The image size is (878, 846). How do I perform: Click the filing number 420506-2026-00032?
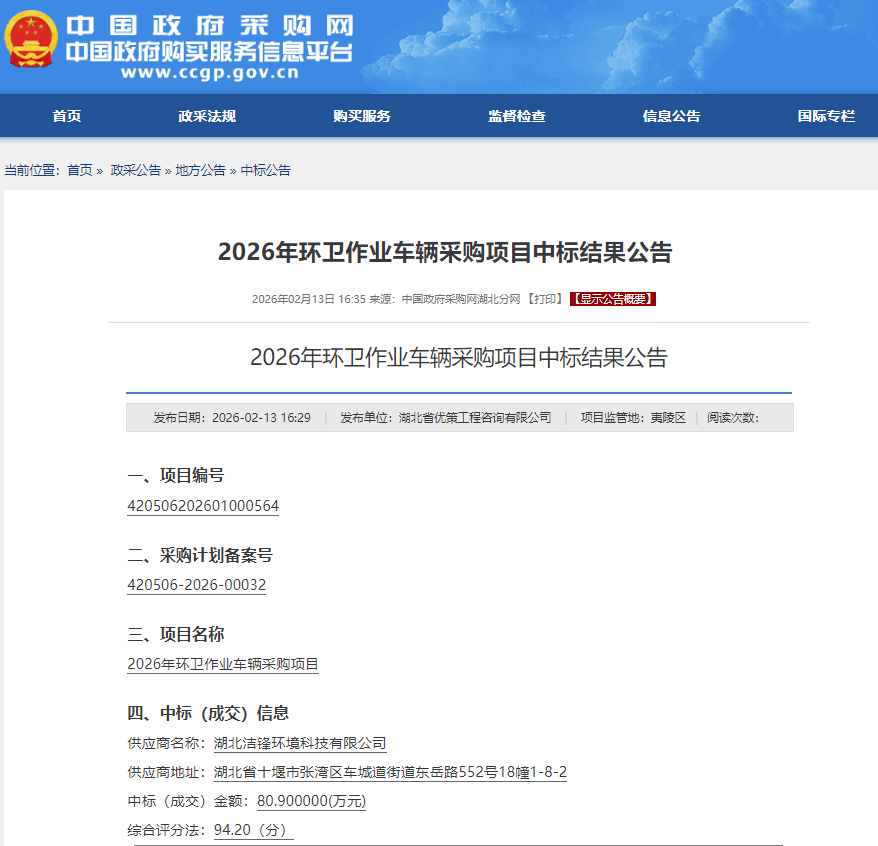tap(197, 585)
